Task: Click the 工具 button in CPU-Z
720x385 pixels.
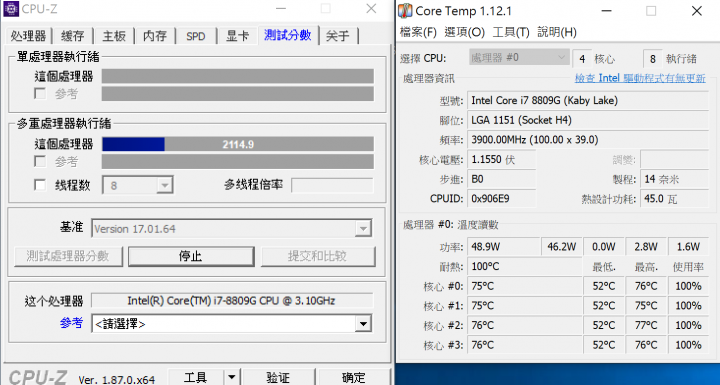Action: 196,377
